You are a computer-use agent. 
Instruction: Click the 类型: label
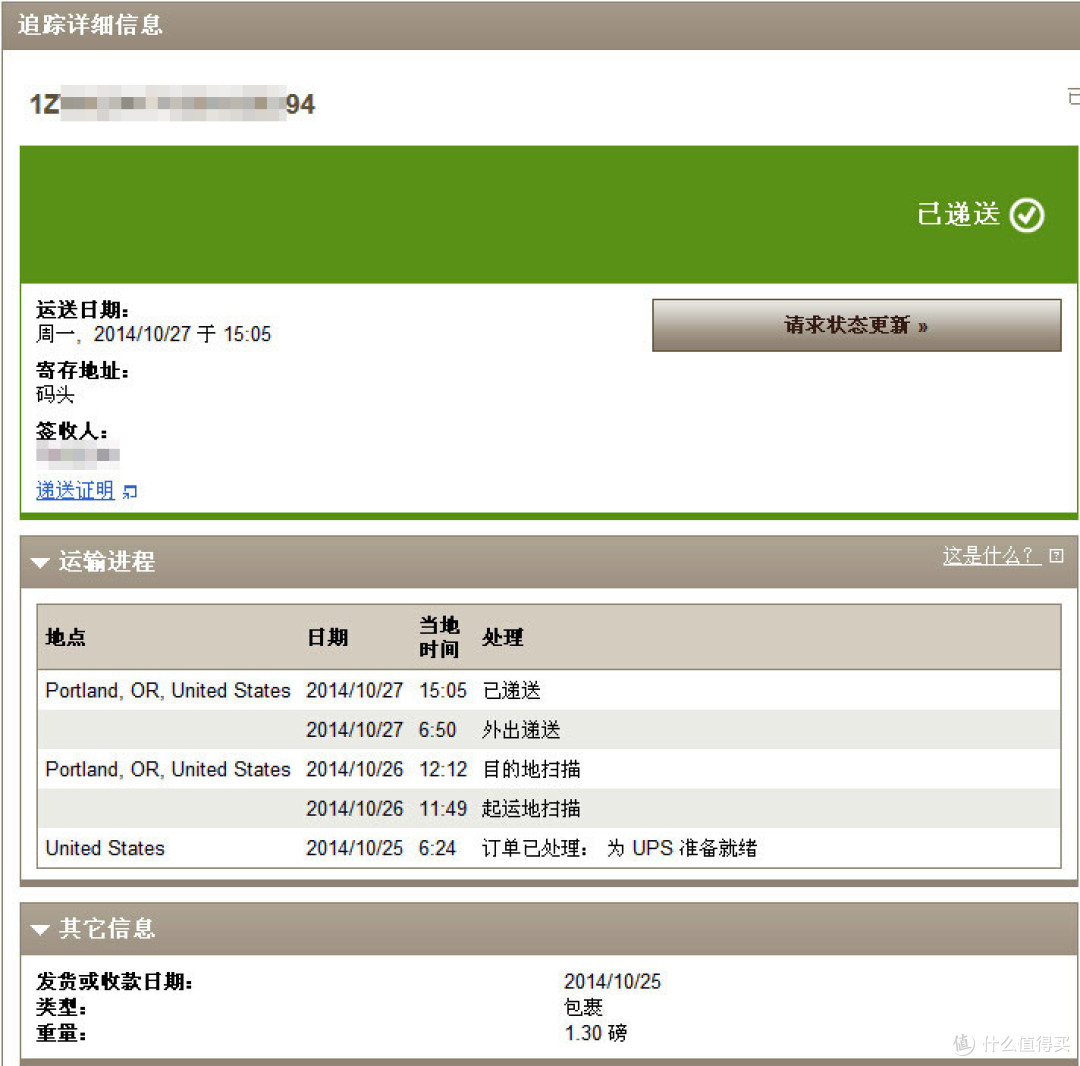[61, 1007]
